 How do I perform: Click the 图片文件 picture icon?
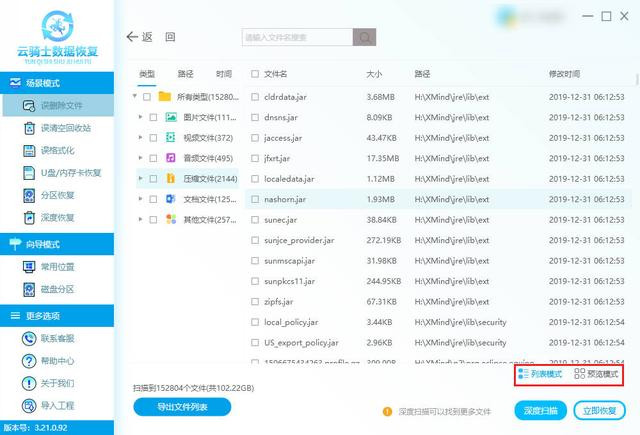tap(171, 117)
